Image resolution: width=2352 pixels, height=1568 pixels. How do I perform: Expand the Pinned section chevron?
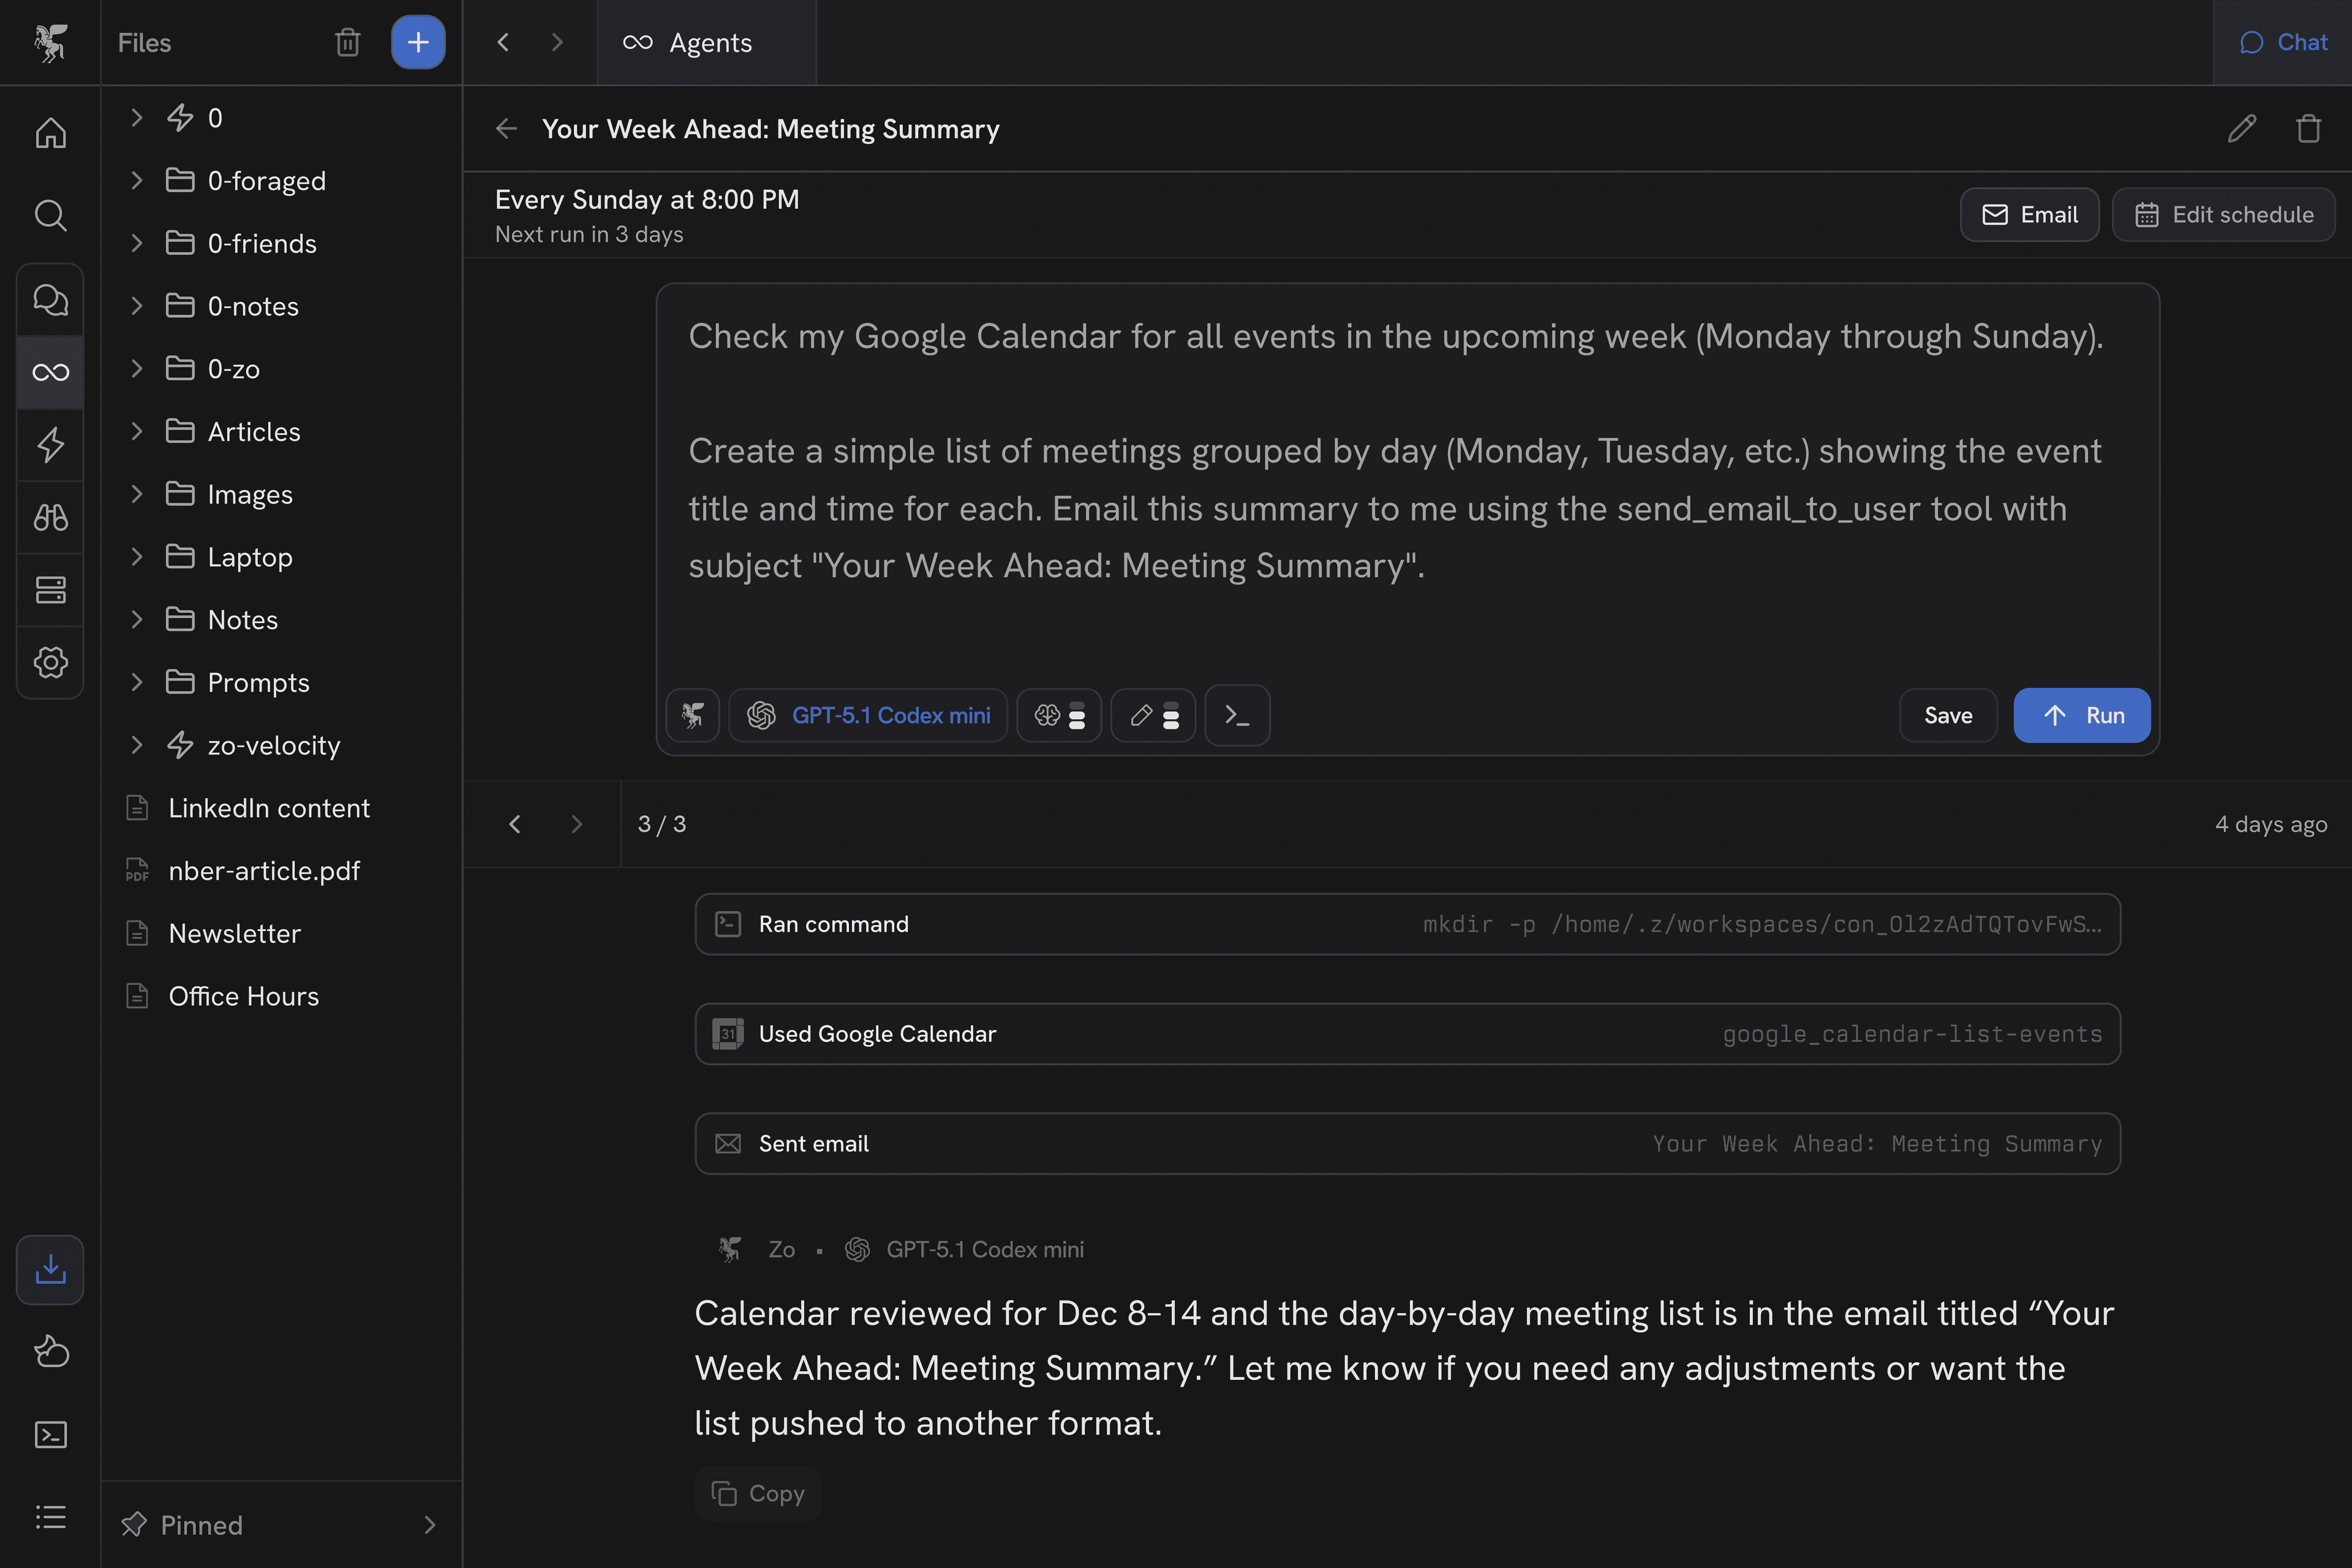[430, 1524]
